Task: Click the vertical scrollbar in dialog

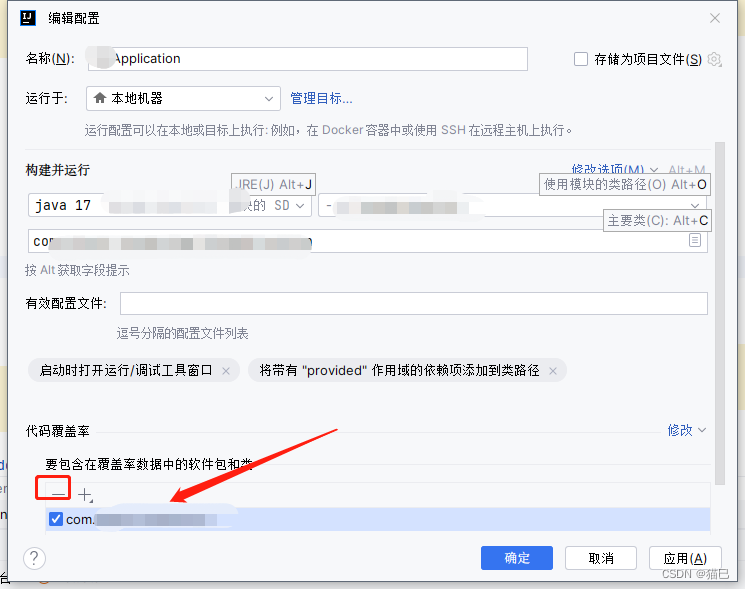Action: [x=720, y=314]
